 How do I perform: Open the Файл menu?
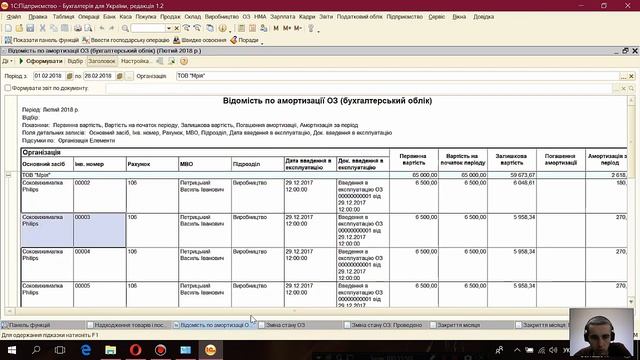click(x=14, y=17)
